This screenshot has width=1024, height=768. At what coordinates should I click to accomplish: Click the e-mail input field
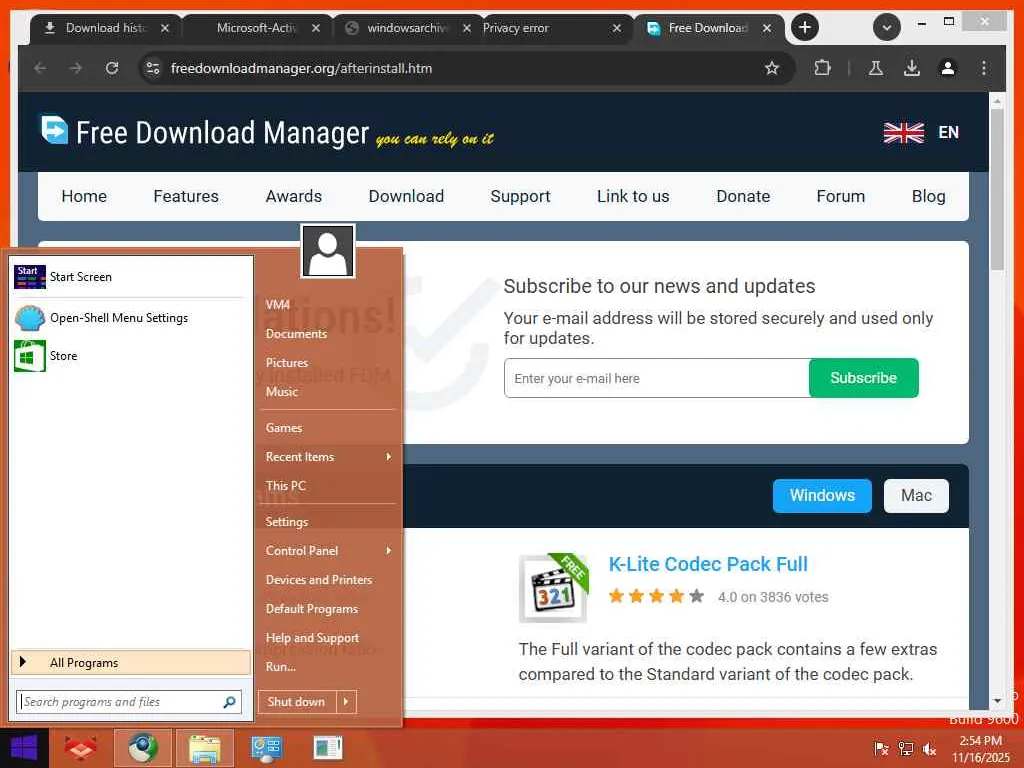[656, 378]
